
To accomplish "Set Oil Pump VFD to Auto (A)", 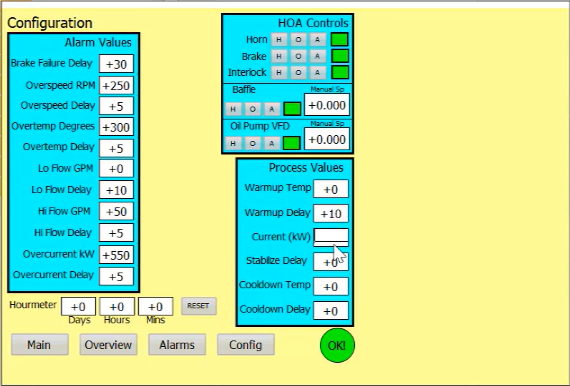I will point(272,143).
